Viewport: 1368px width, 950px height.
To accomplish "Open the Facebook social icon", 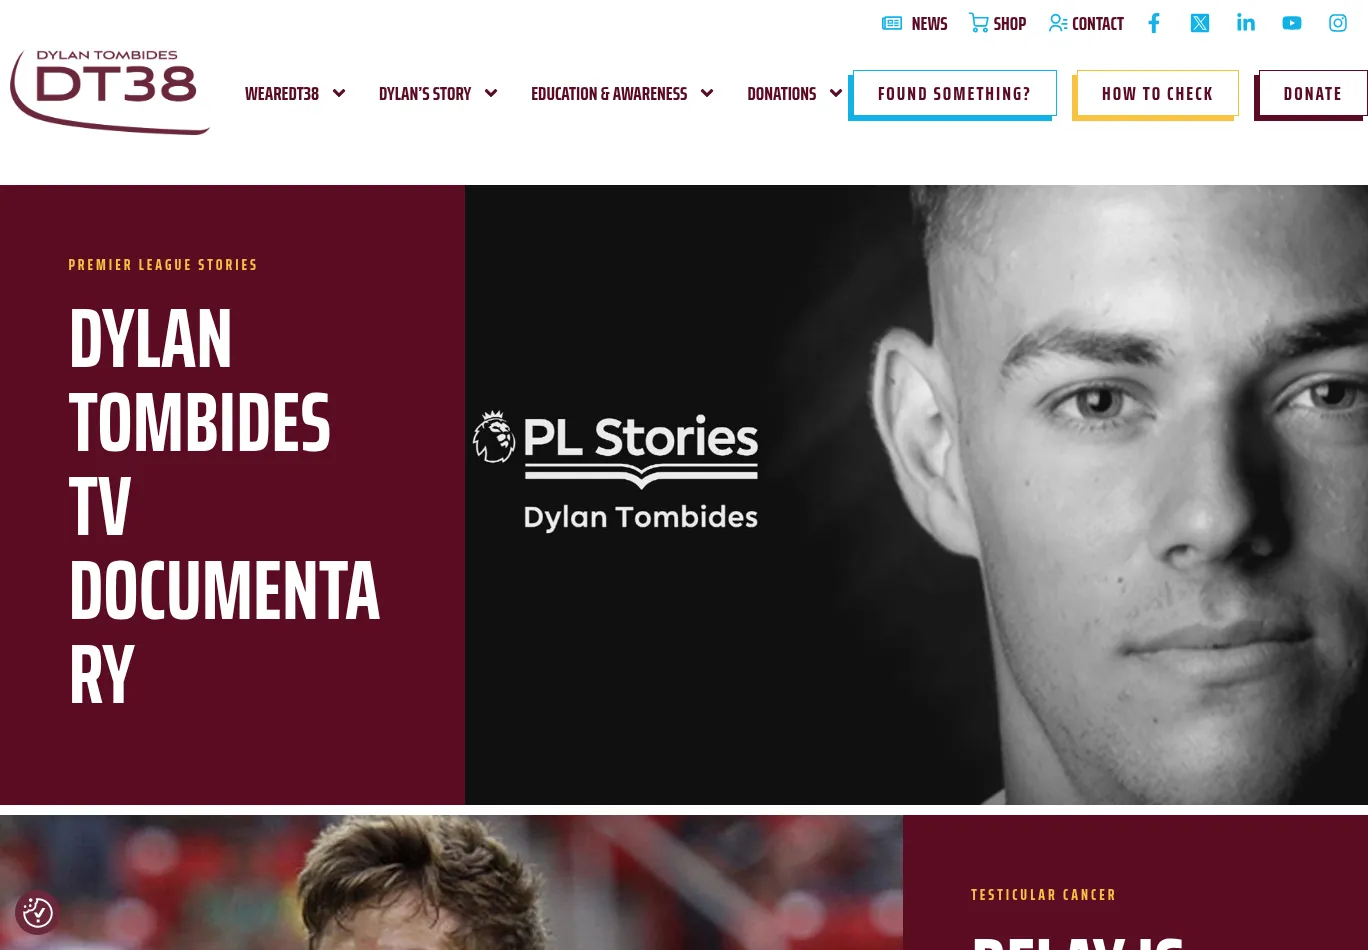I will [1154, 23].
